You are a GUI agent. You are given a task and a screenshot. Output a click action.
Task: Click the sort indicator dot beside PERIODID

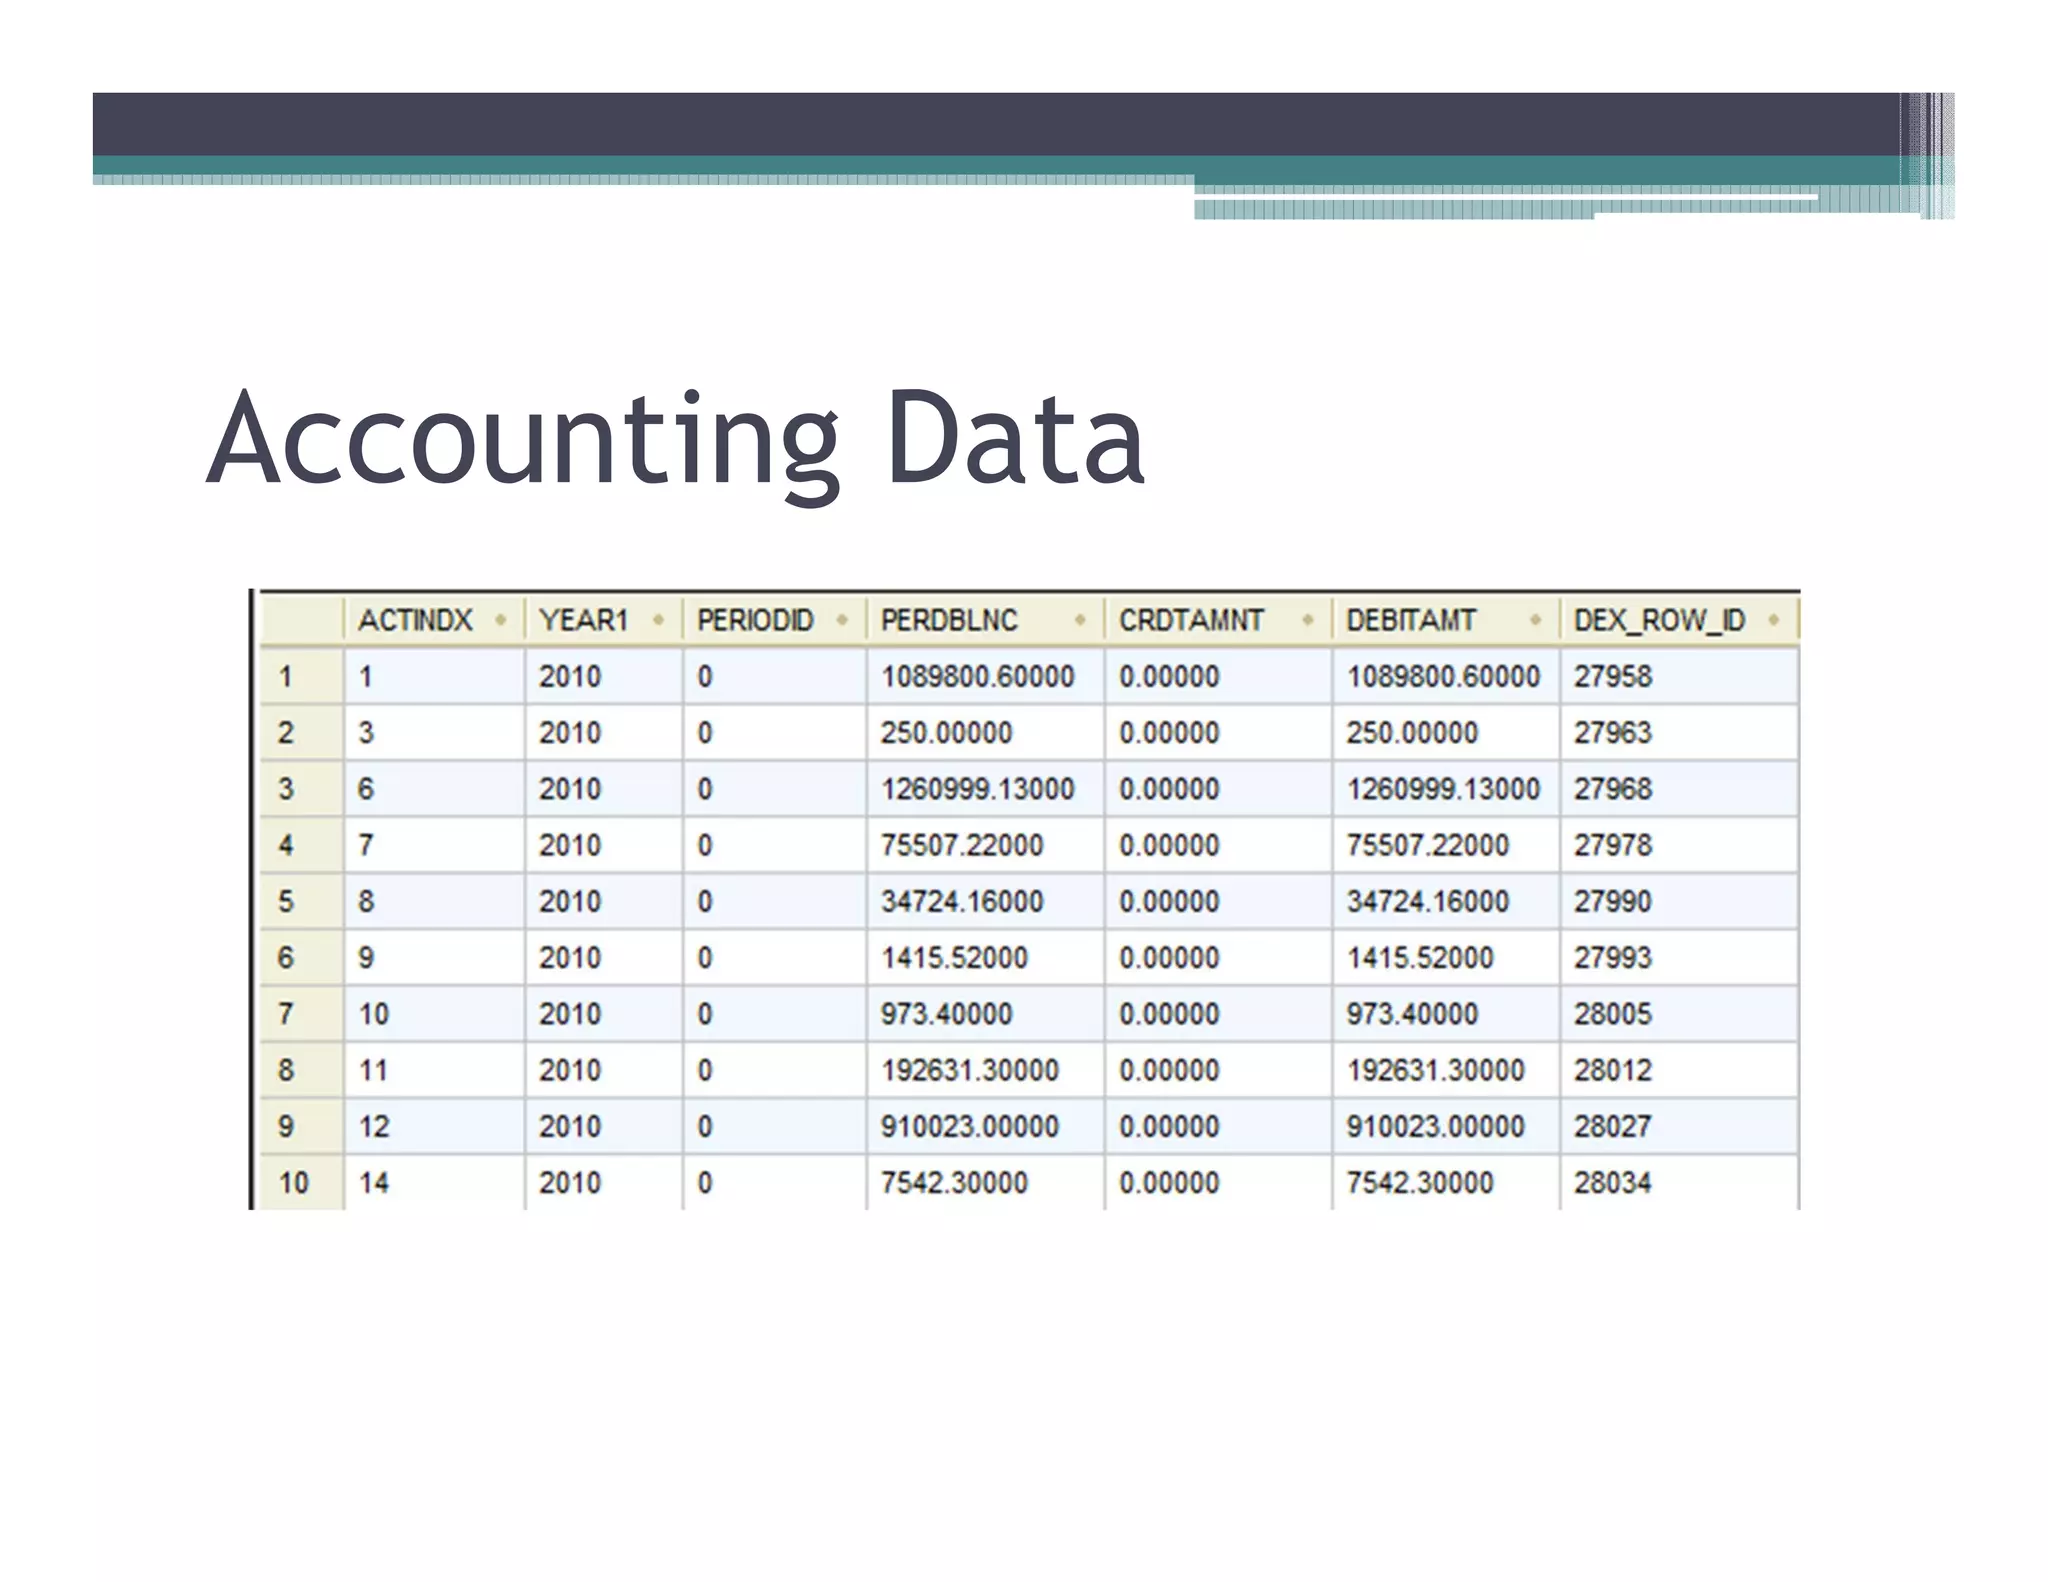tap(842, 620)
